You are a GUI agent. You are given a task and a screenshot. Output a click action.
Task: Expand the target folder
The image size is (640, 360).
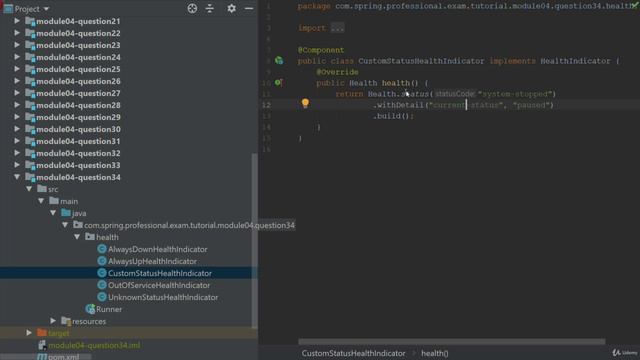pyautogui.click(x=29, y=333)
